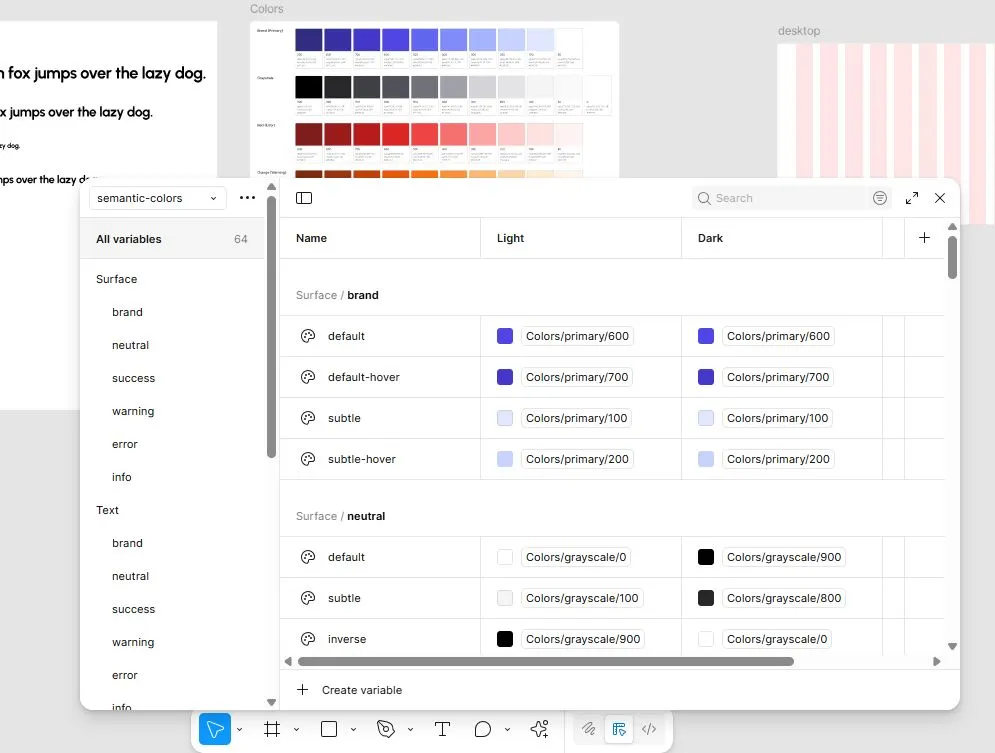
Task: Toggle fullscreen view of variables panel
Action: tap(911, 198)
